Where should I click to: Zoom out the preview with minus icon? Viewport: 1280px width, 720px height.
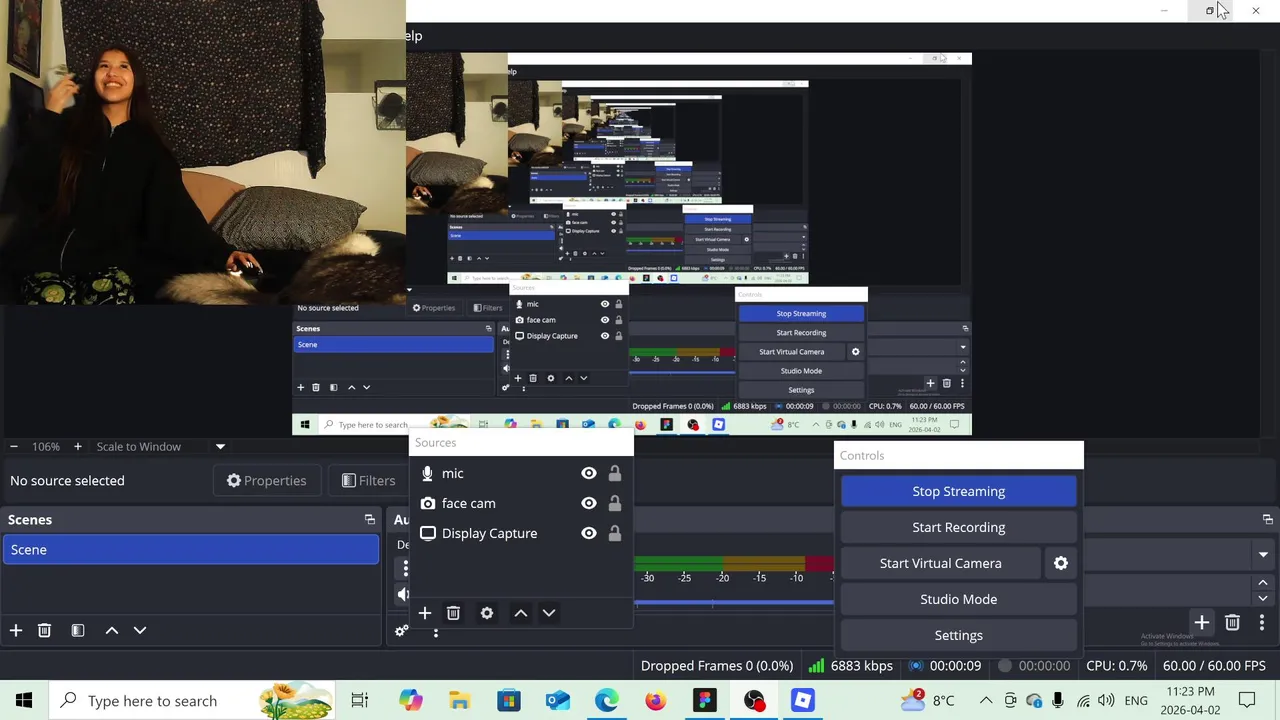[14, 447]
